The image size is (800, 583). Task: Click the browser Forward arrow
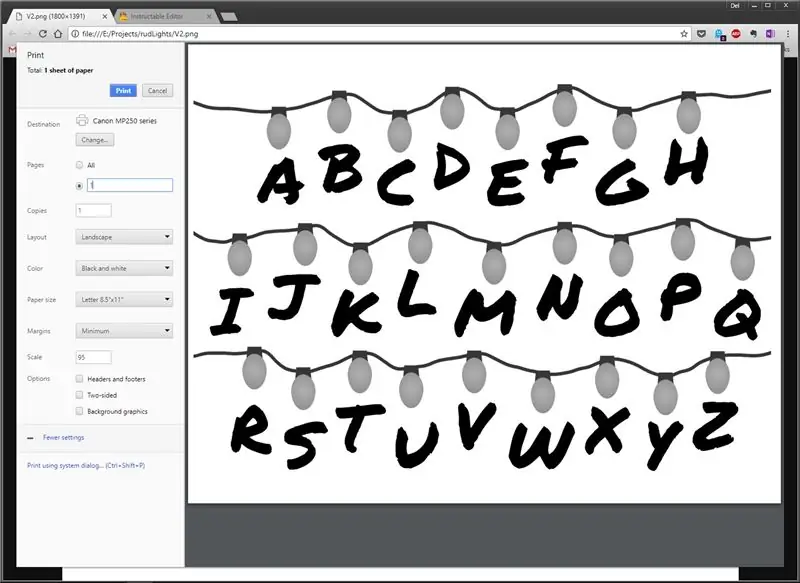(x=28, y=34)
